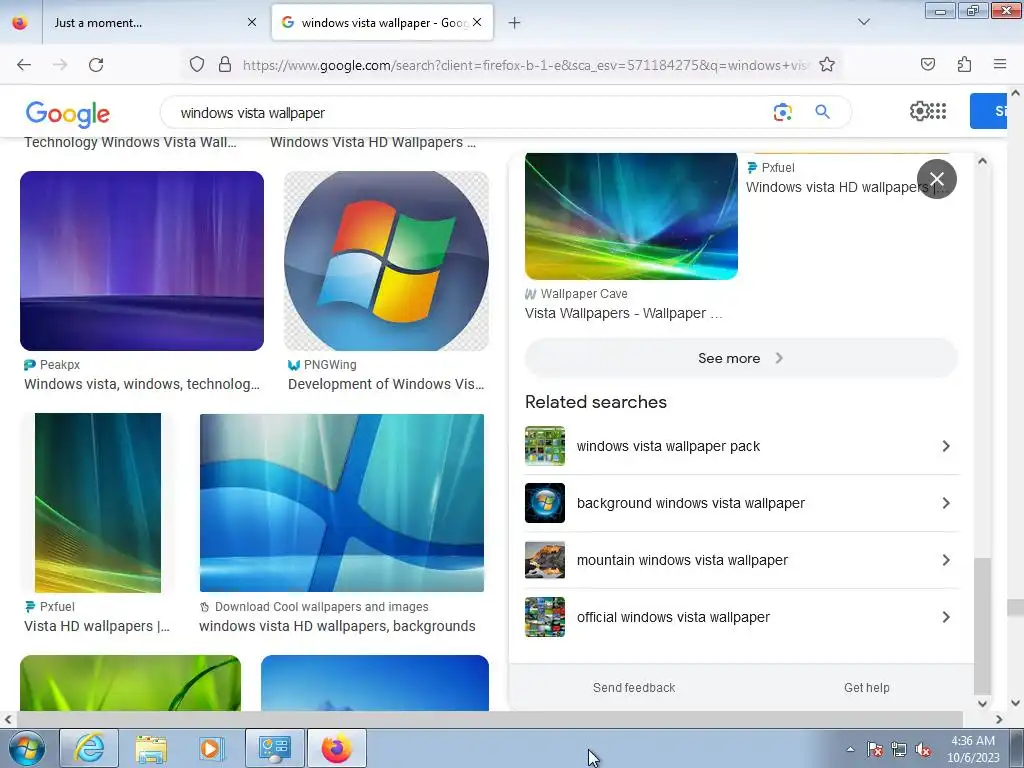Open 'Windows vista, windows, technolog...' result title
Screen dimensions: 1024x768
click(142, 384)
